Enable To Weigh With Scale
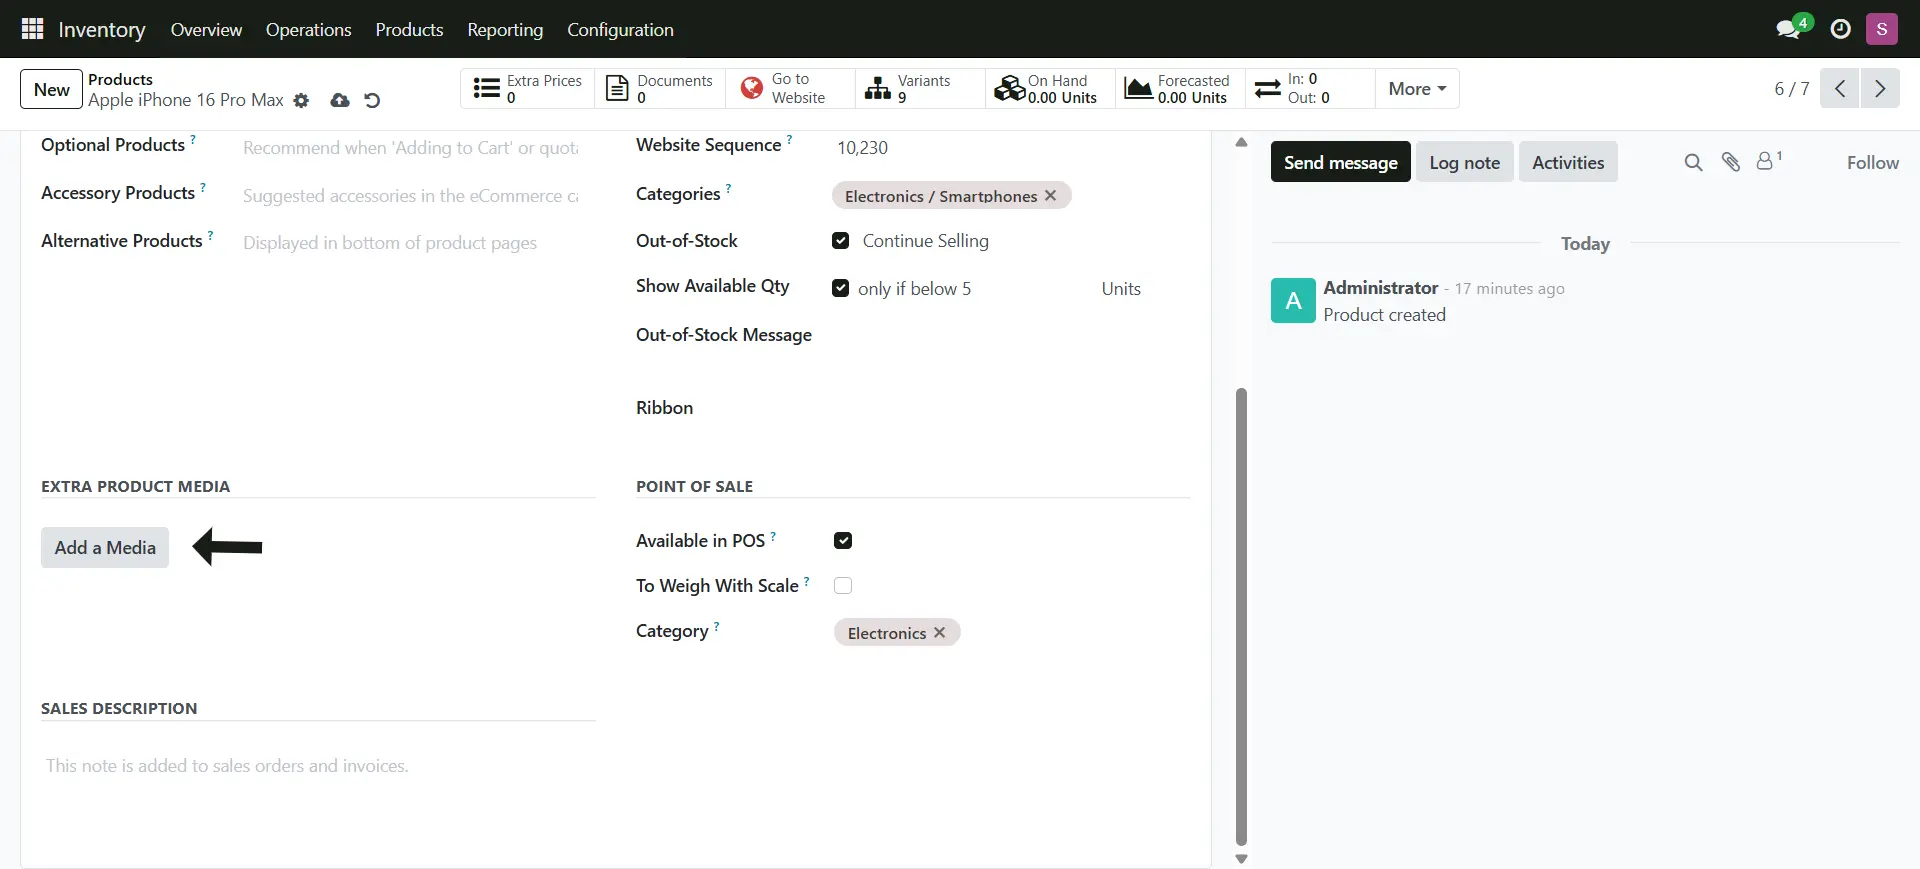 [843, 586]
